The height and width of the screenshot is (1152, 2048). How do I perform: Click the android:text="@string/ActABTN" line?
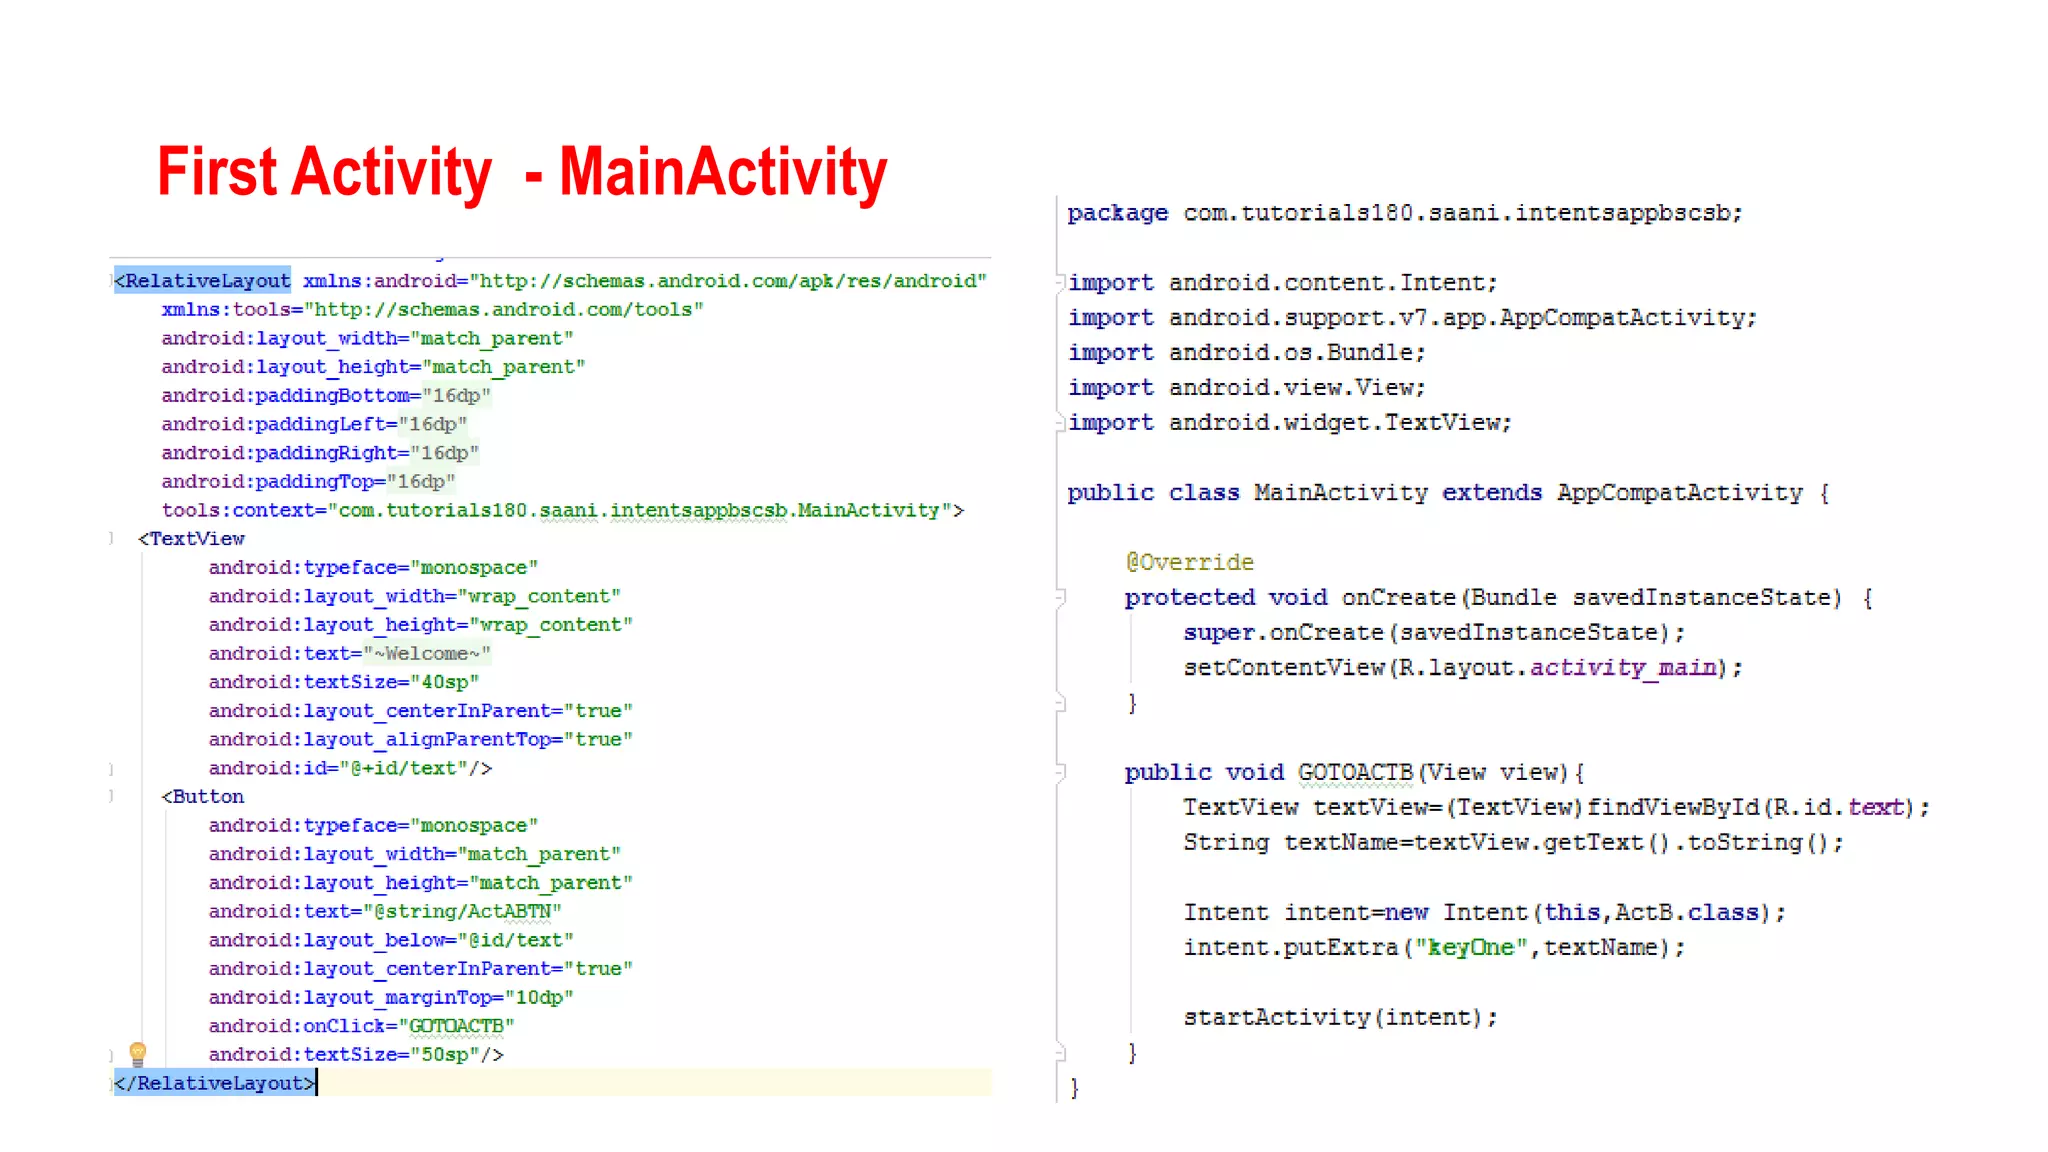point(385,911)
